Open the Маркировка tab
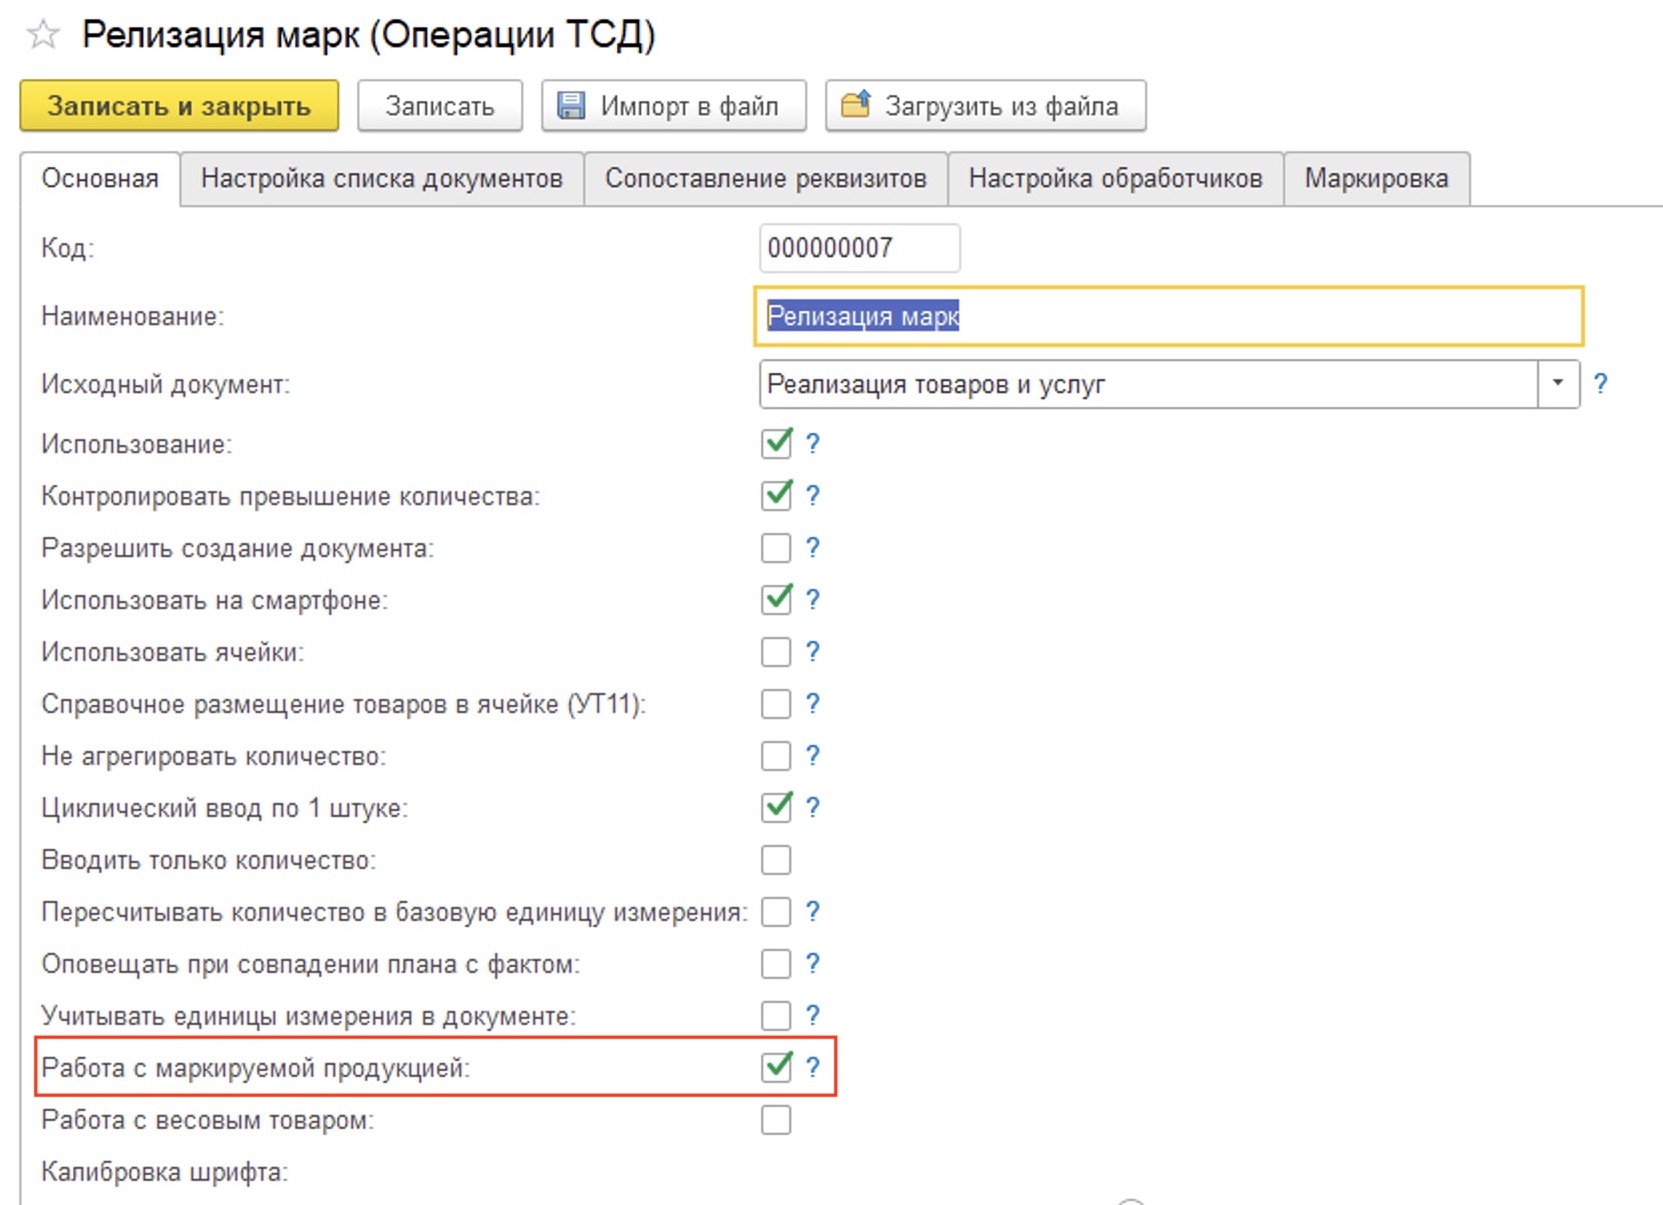 click(1377, 179)
